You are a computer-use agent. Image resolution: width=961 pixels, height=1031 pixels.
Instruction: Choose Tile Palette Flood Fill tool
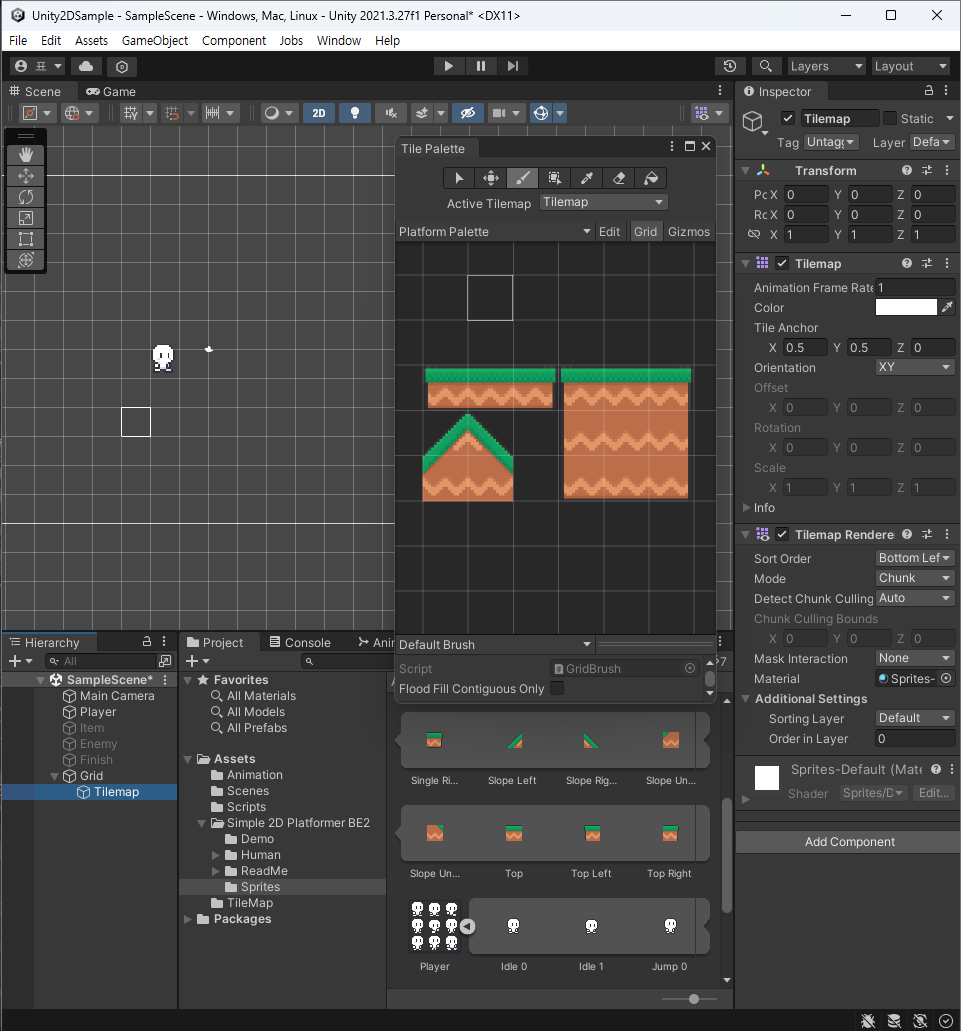(651, 178)
